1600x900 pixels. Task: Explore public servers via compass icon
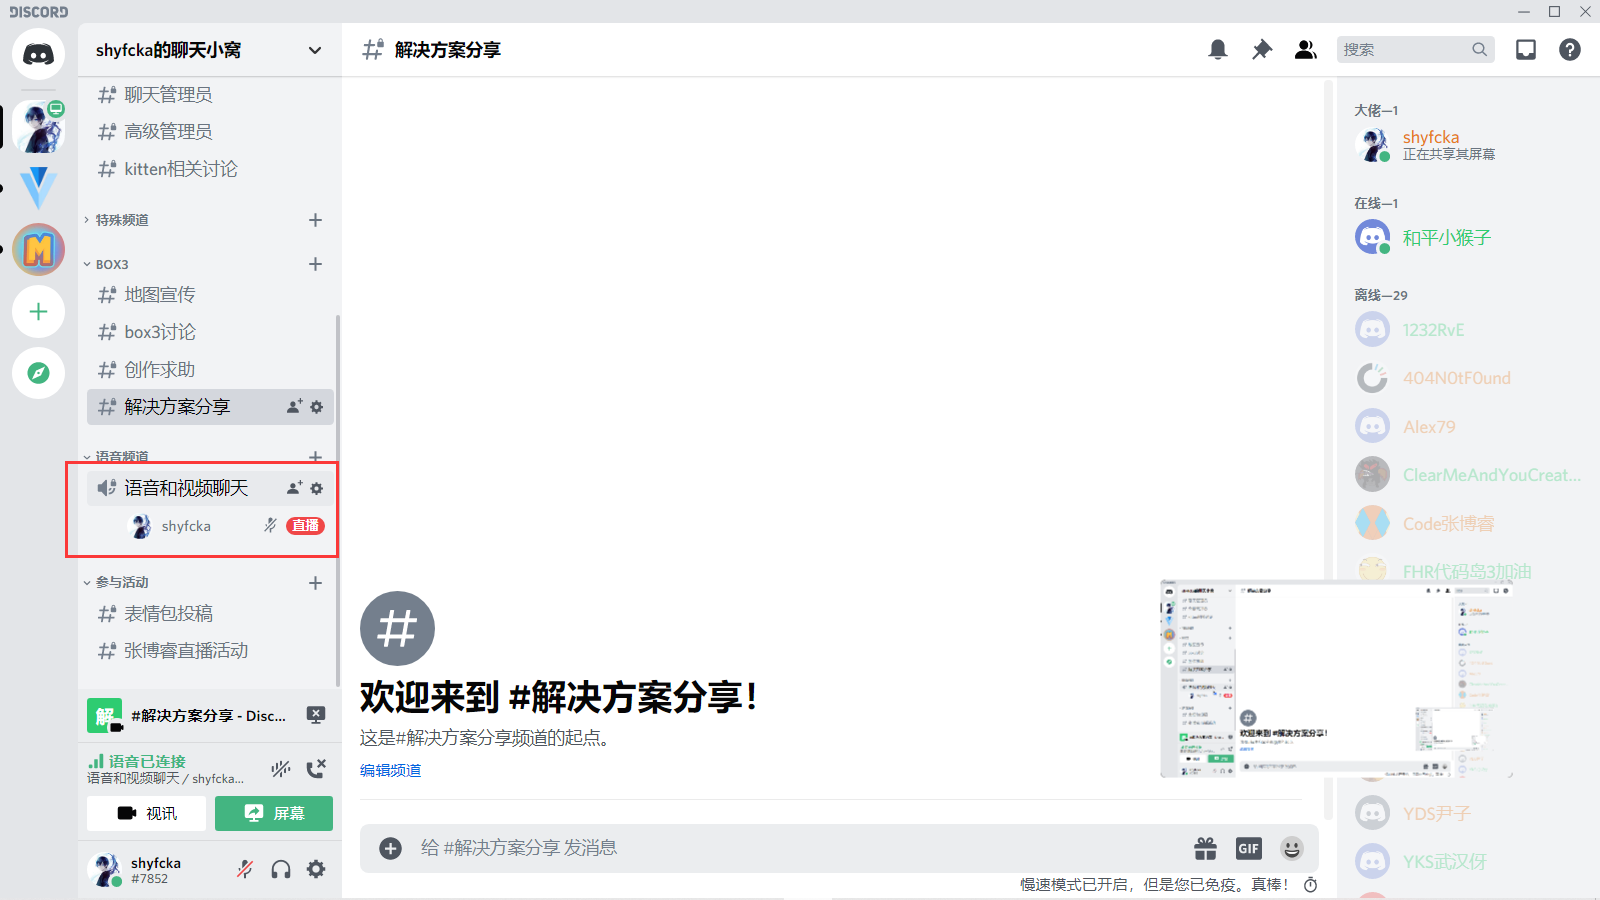[39, 373]
